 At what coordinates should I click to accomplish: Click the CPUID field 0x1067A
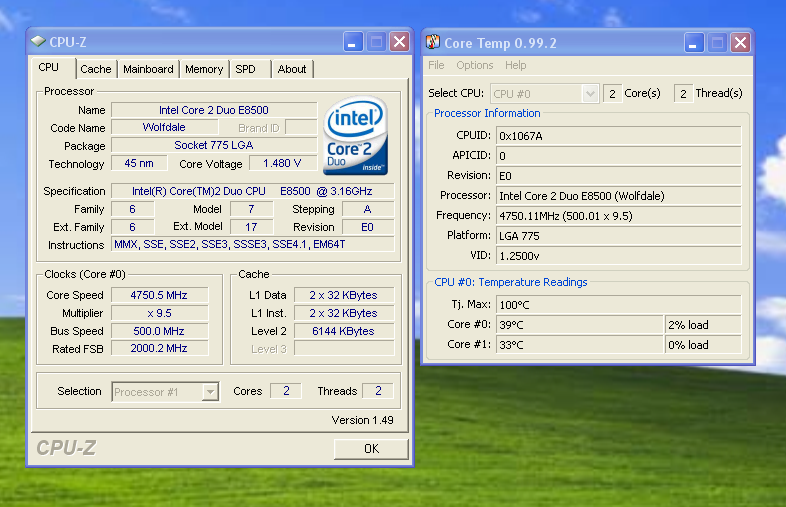(x=619, y=136)
